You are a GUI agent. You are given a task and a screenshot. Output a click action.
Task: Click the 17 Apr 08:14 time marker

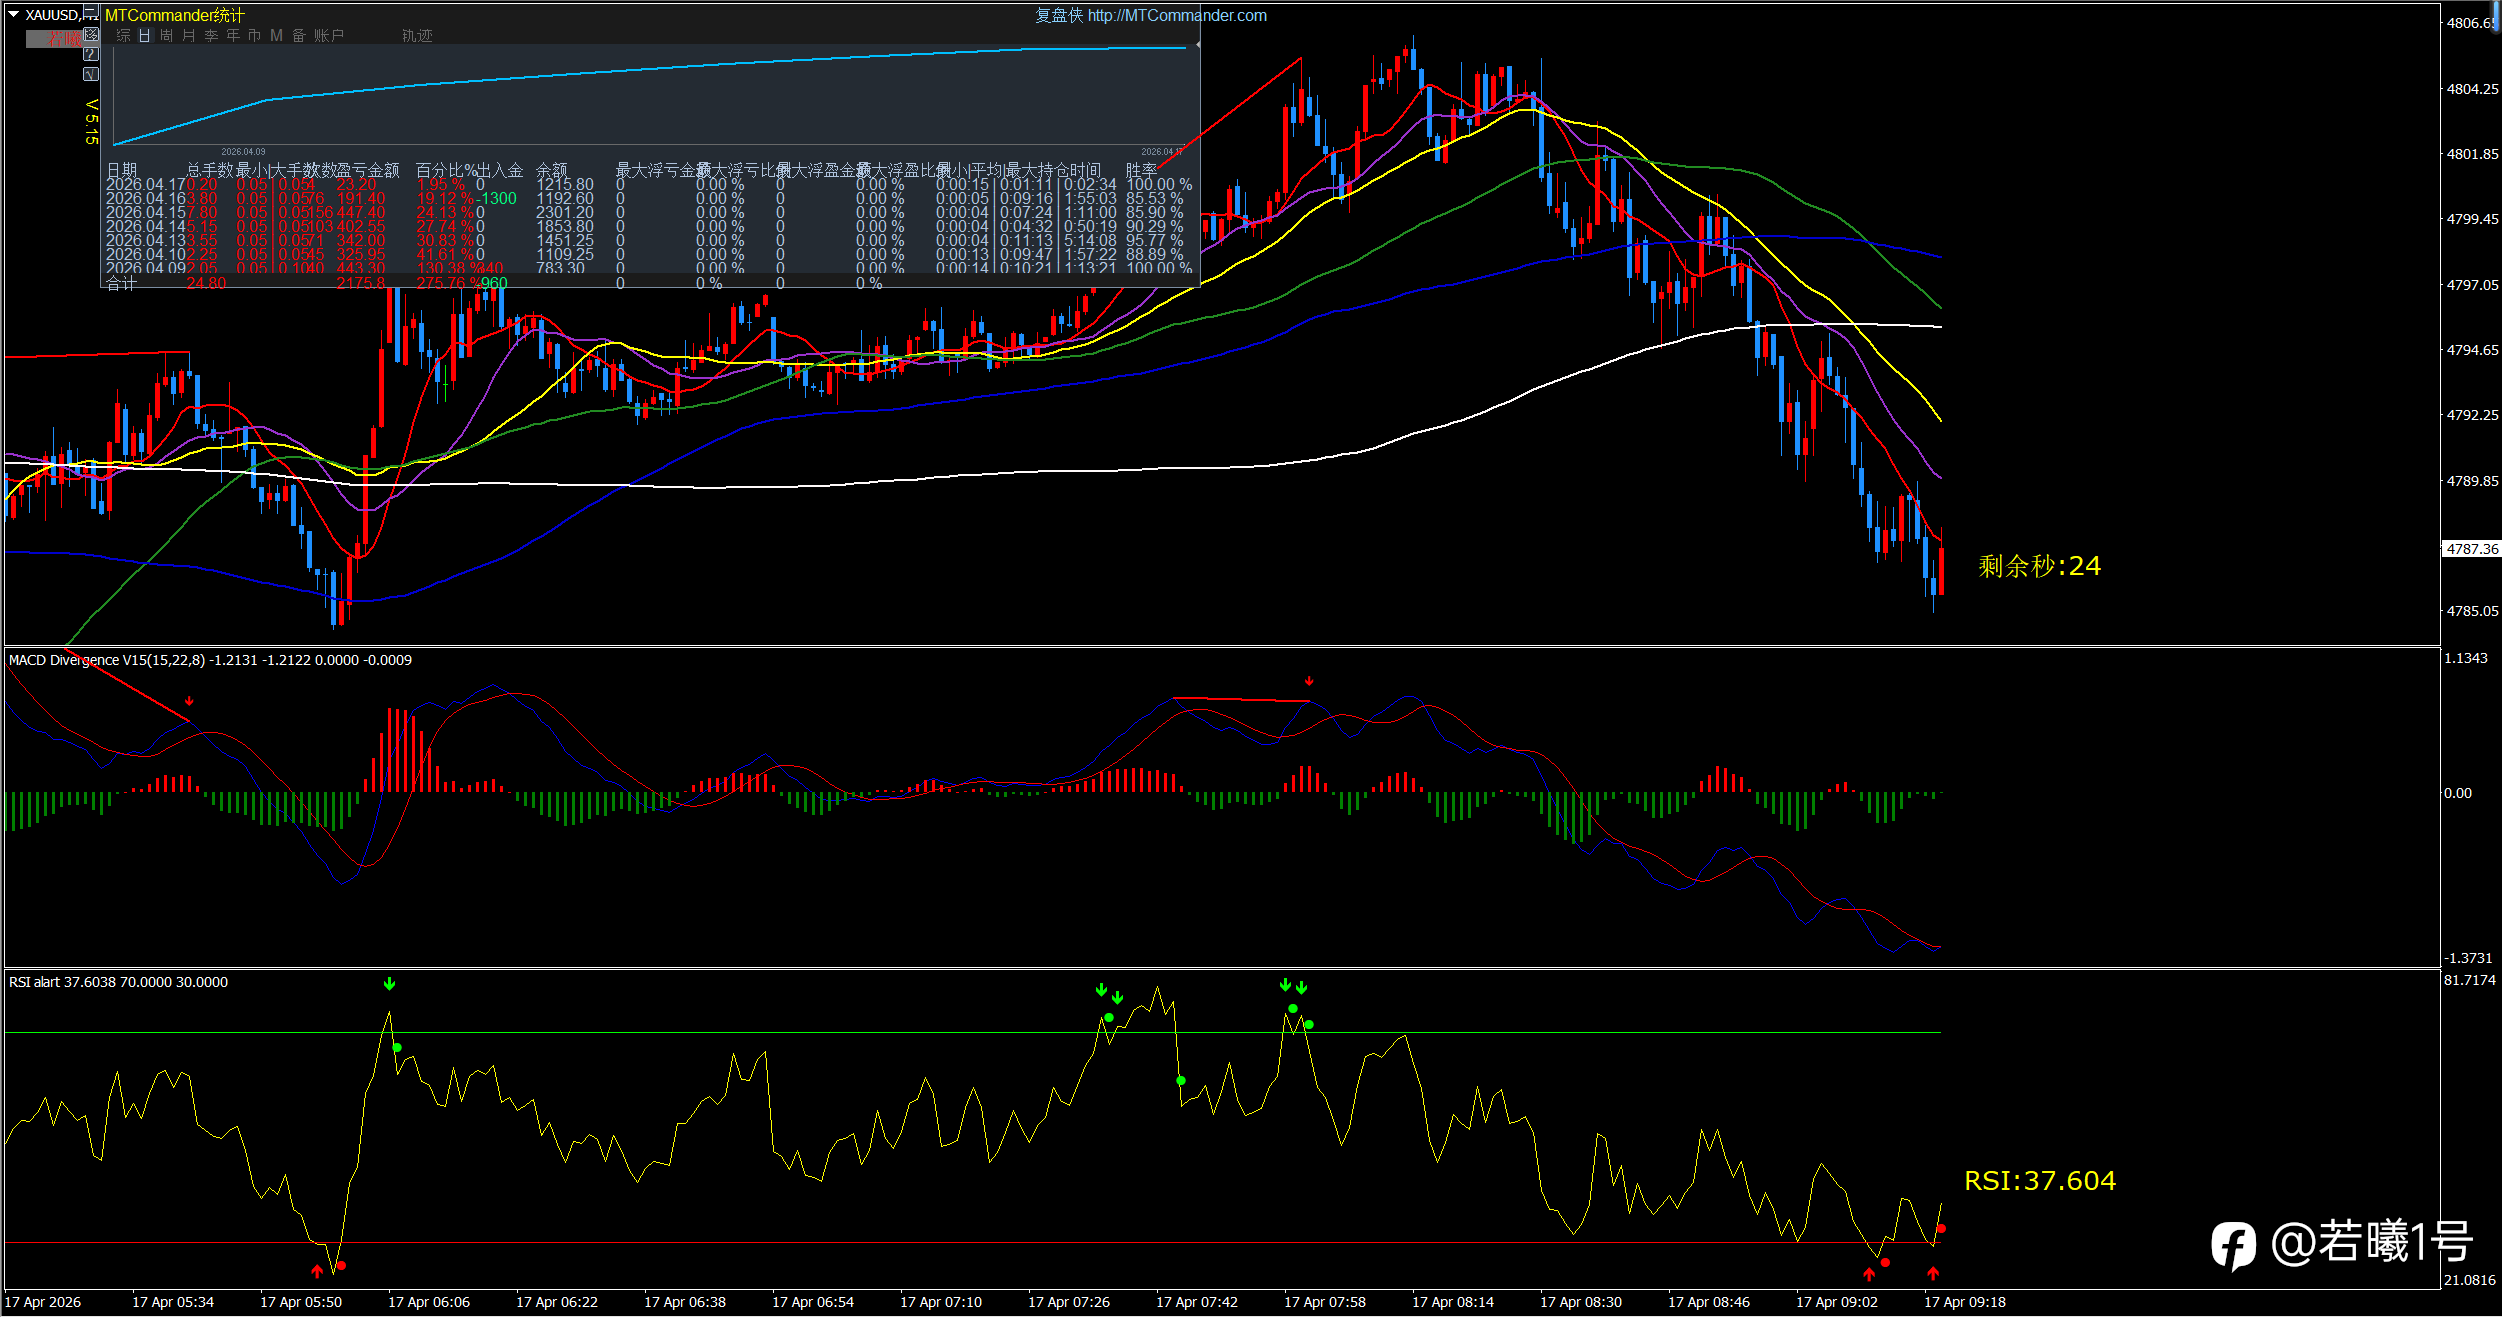1452,1302
